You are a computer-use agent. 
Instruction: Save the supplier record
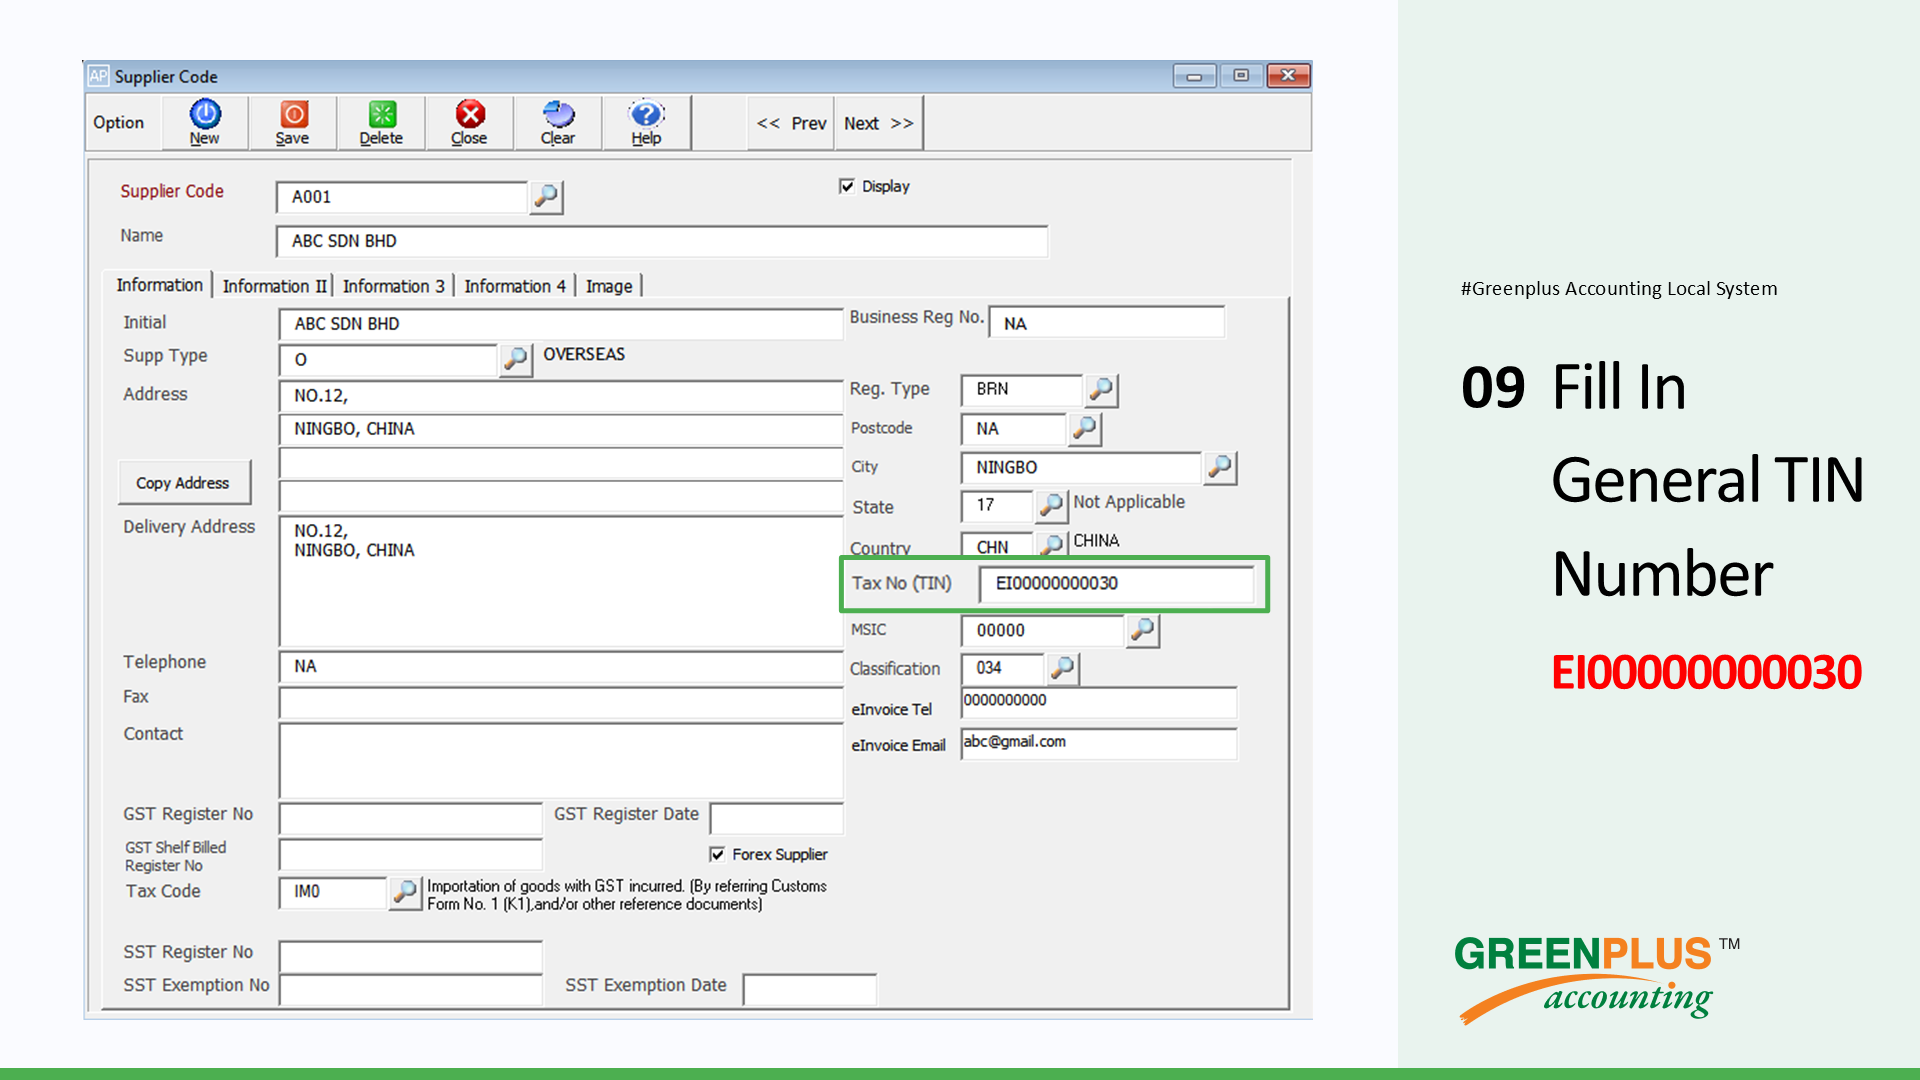(293, 122)
